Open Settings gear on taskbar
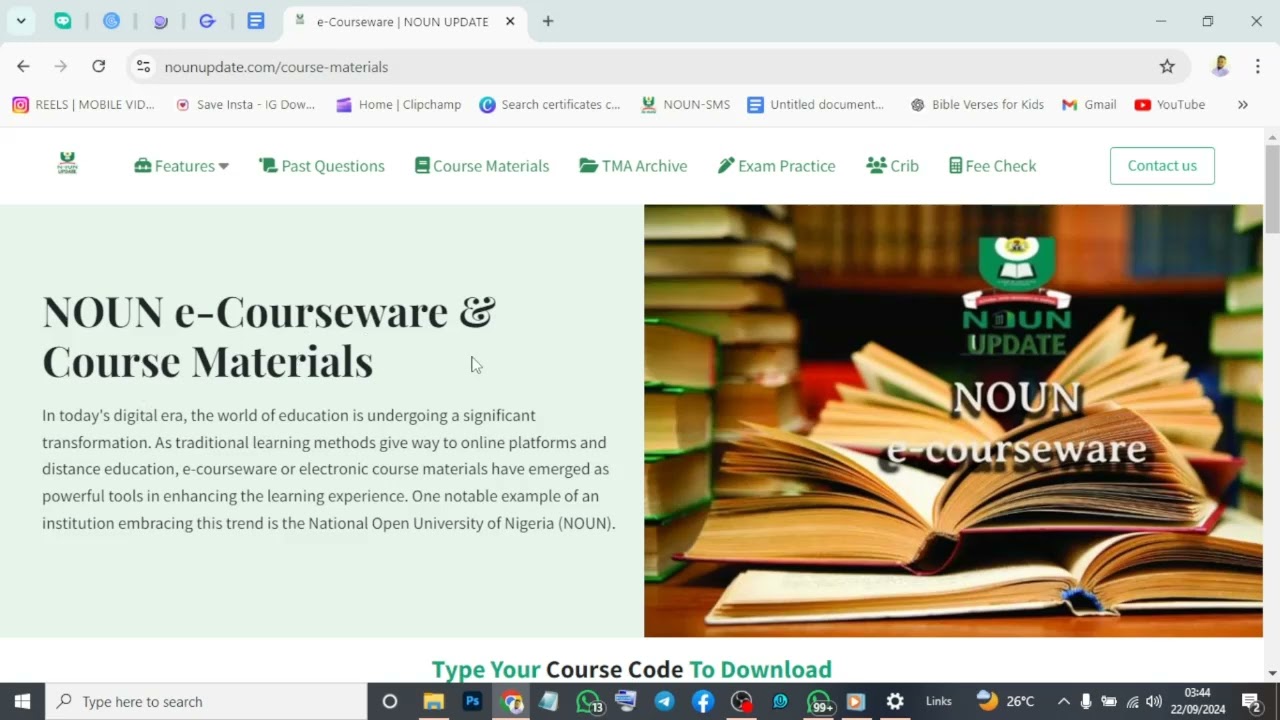The image size is (1280, 720). pos(895,702)
